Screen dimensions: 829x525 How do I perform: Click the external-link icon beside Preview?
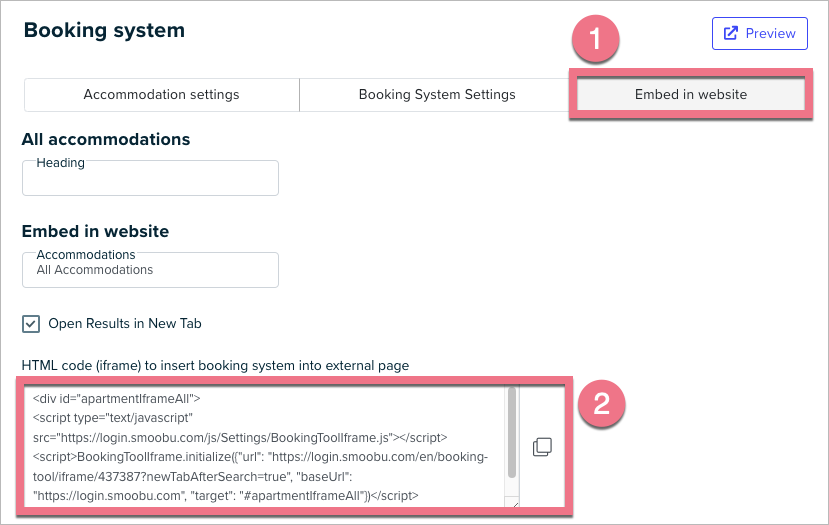[730, 33]
